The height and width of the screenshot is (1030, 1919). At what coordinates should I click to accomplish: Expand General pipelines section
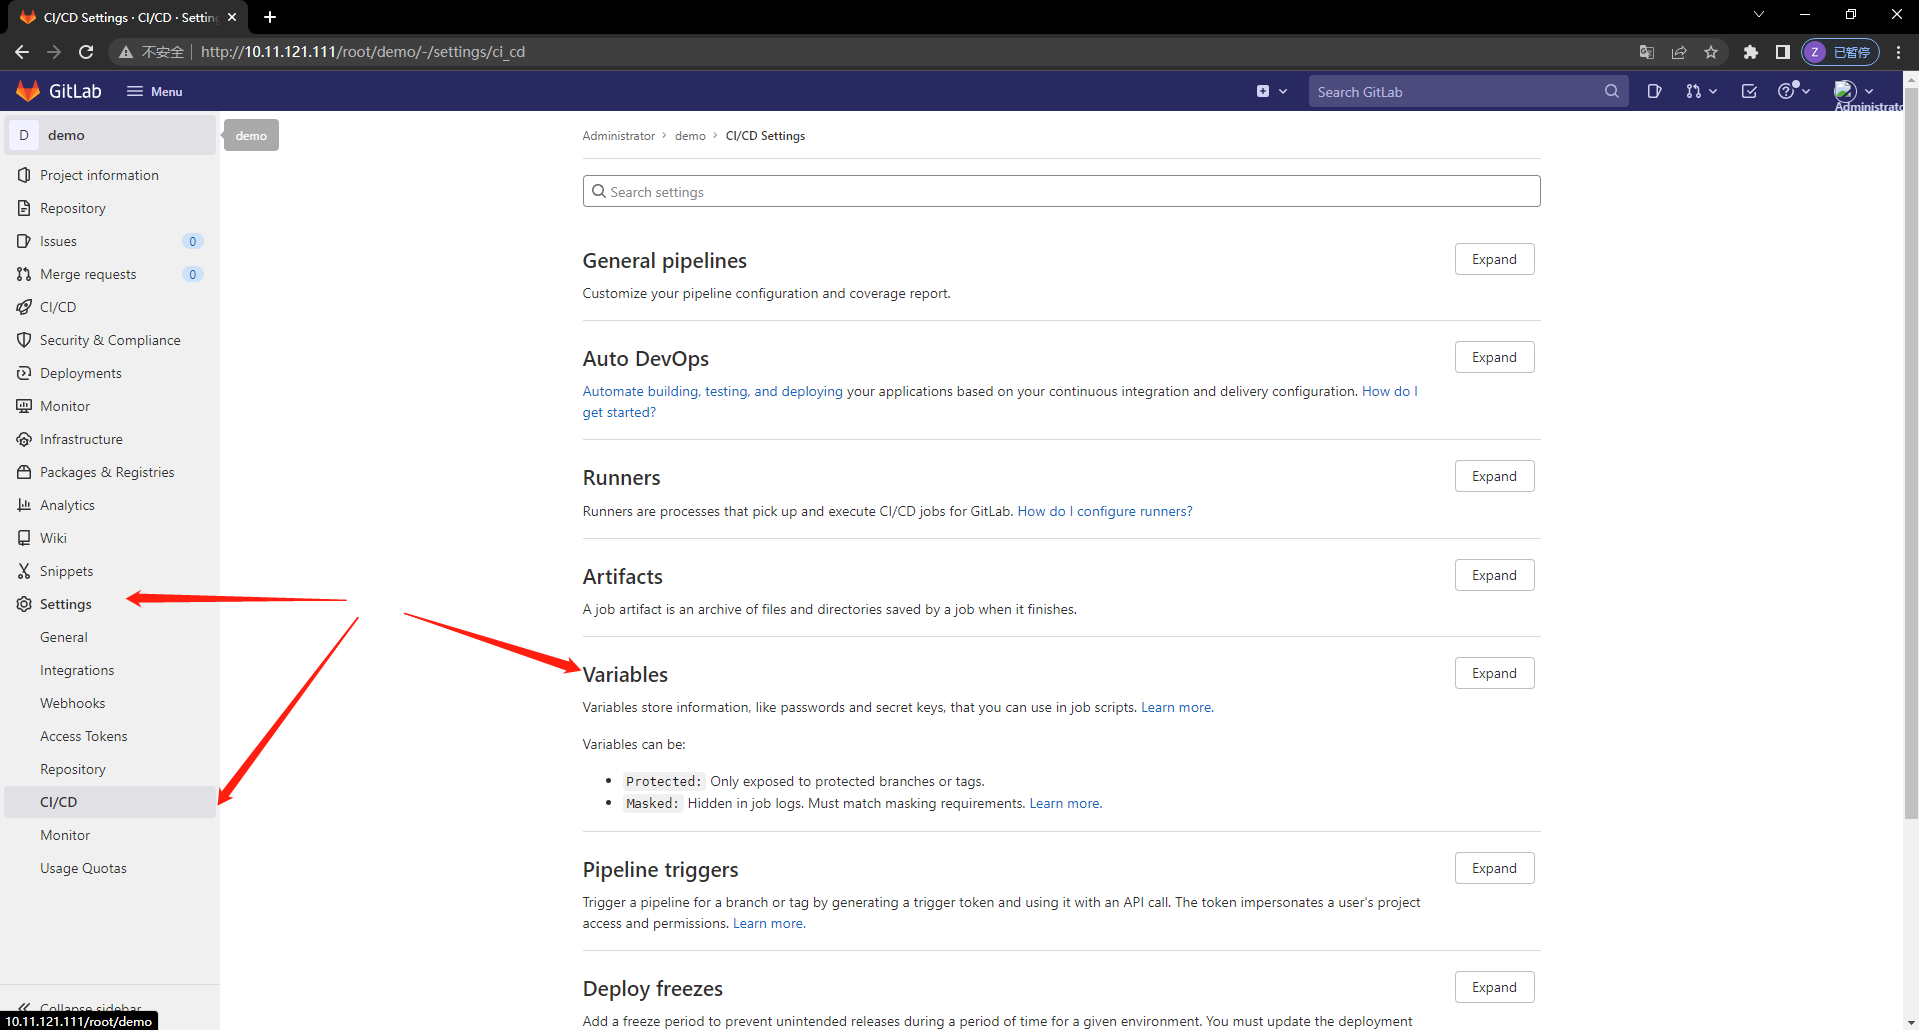[1494, 259]
